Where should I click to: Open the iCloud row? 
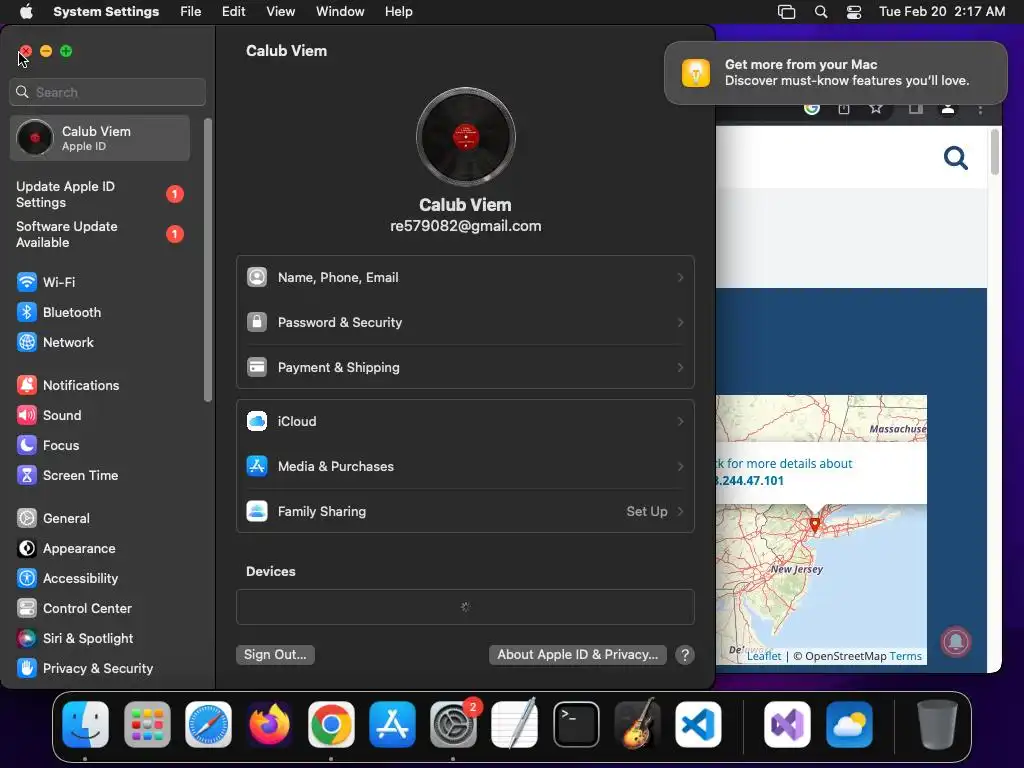click(x=465, y=421)
